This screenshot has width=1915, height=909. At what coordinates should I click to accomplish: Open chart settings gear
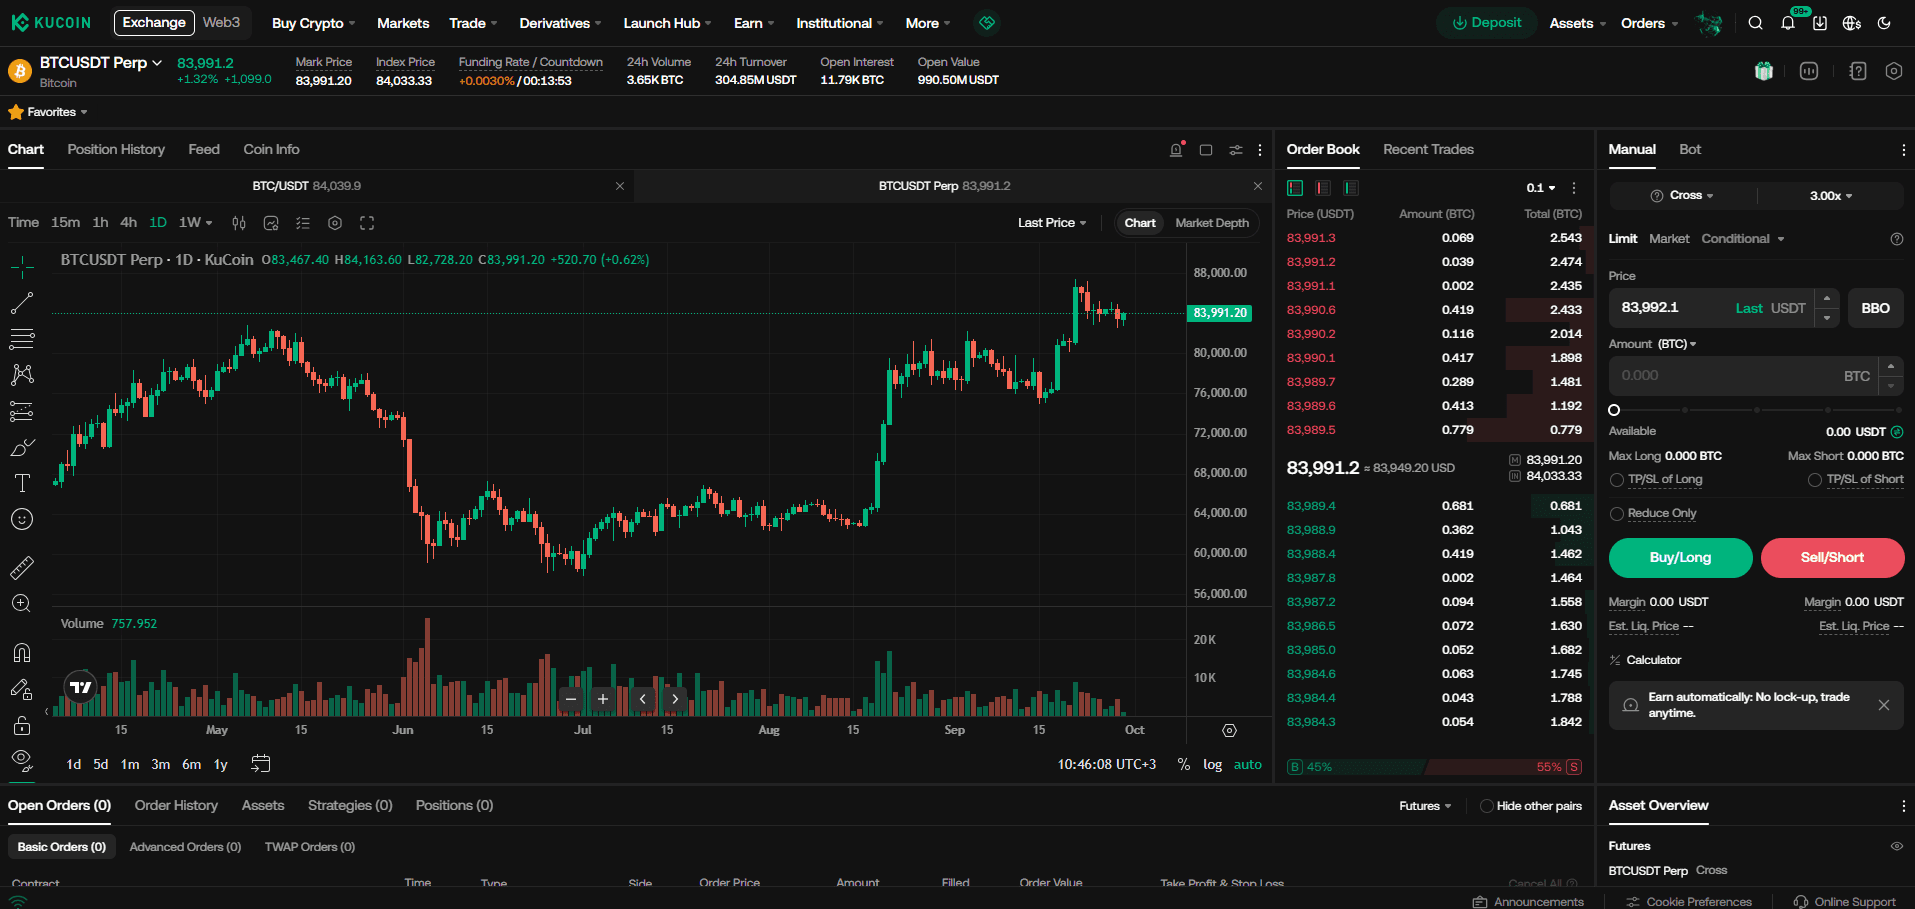[335, 223]
